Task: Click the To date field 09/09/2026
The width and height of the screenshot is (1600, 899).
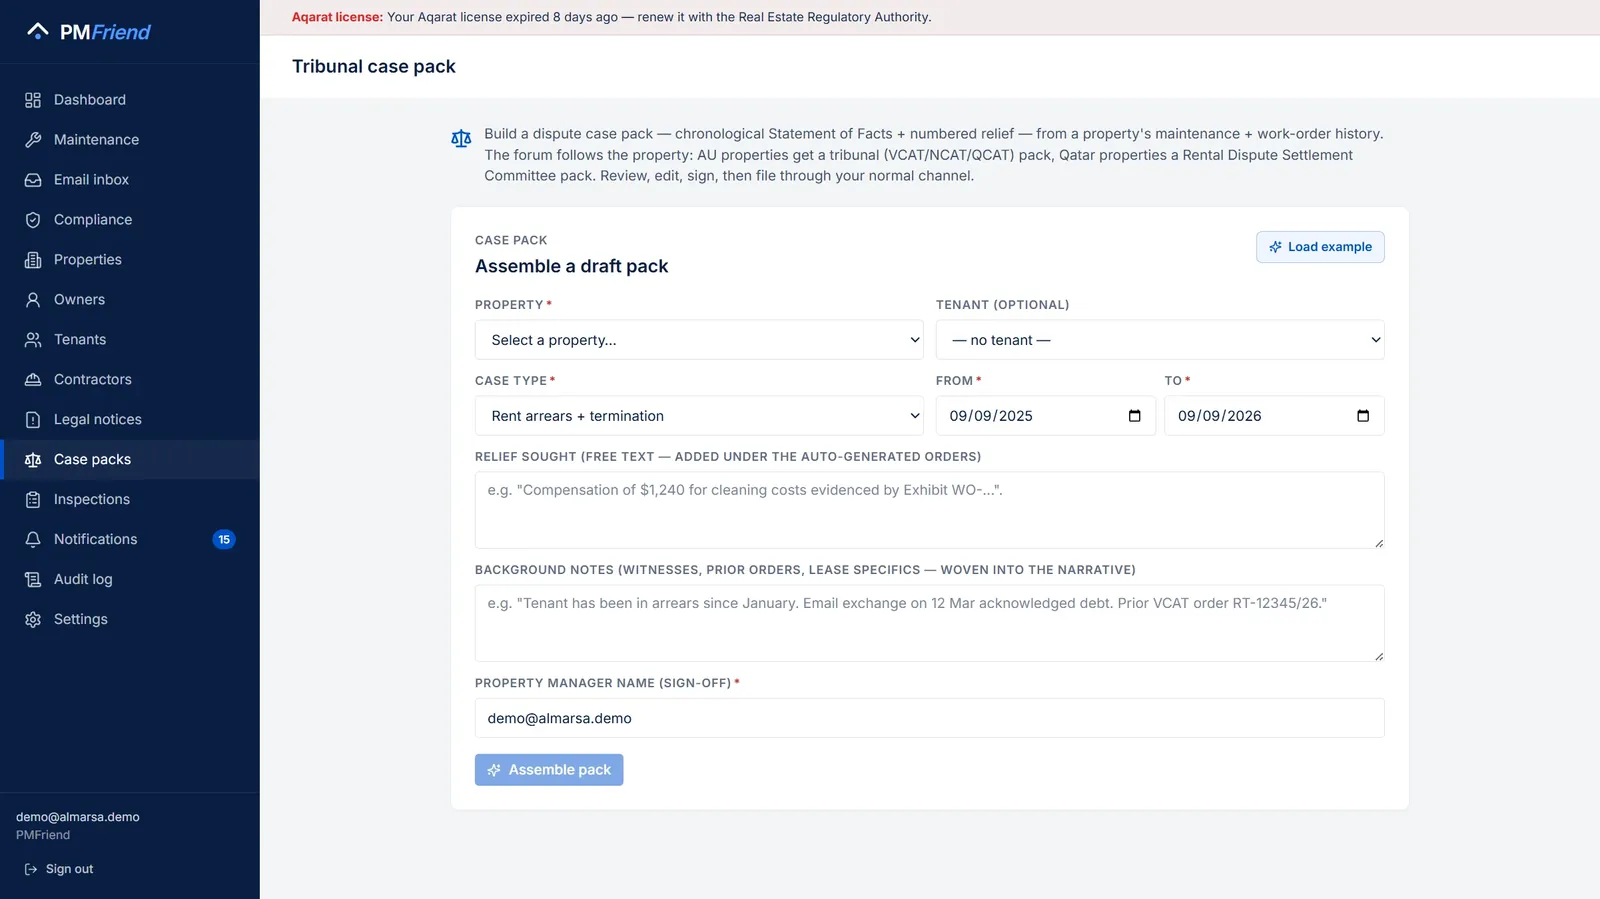Action: tap(1274, 416)
